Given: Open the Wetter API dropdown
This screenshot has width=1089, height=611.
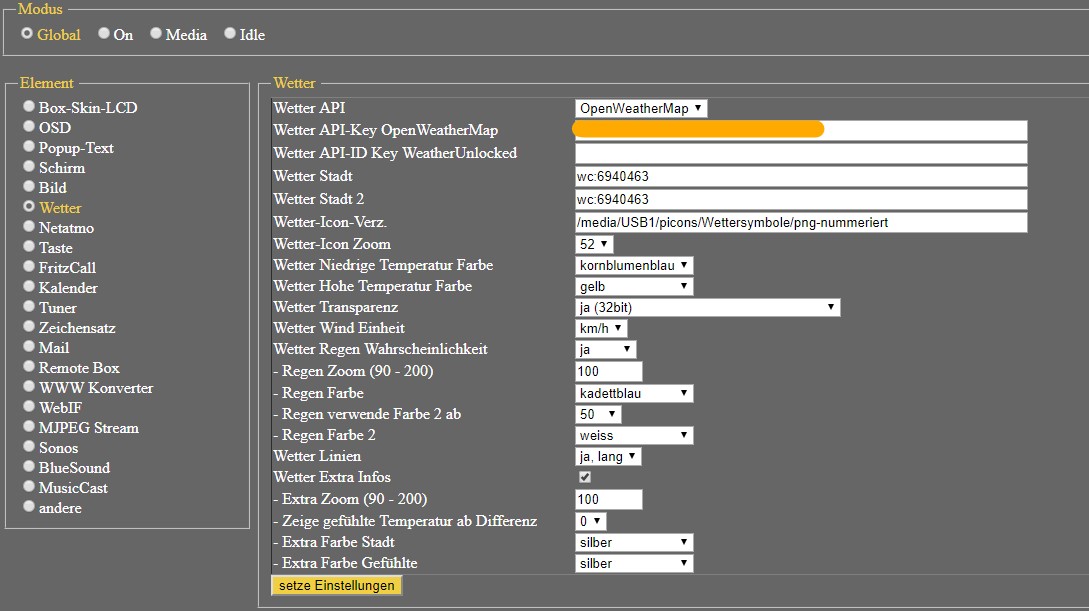Looking at the screenshot, I should 641,108.
